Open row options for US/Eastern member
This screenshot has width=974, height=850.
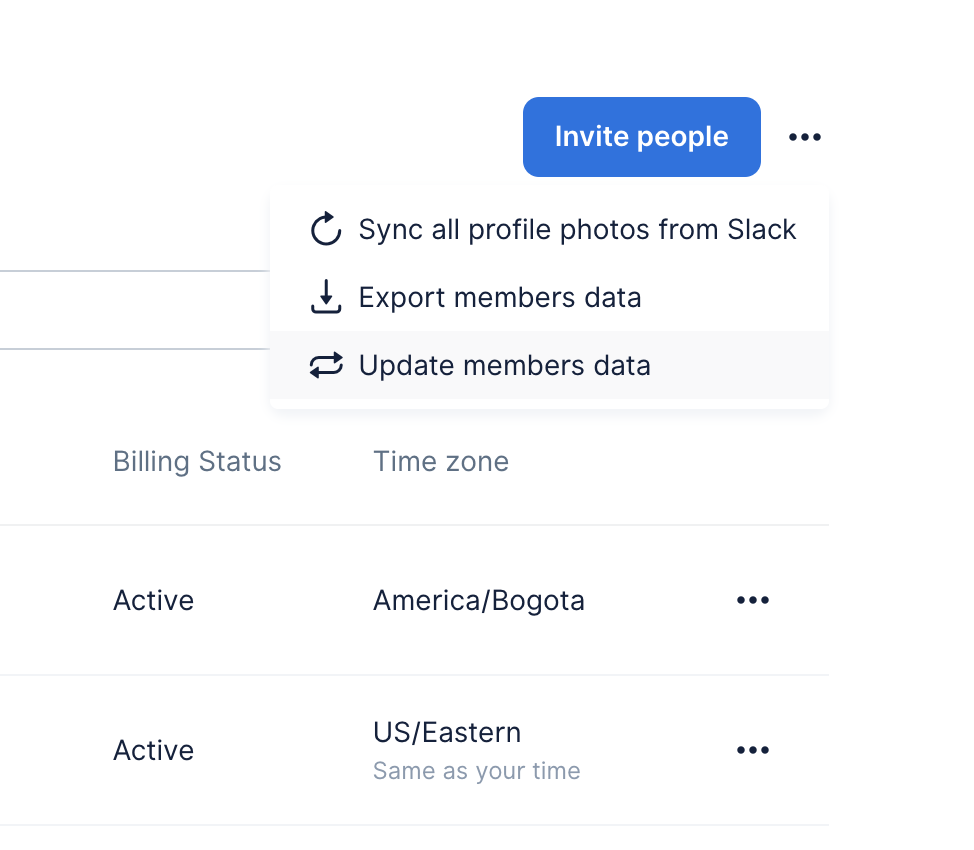coord(752,750)
